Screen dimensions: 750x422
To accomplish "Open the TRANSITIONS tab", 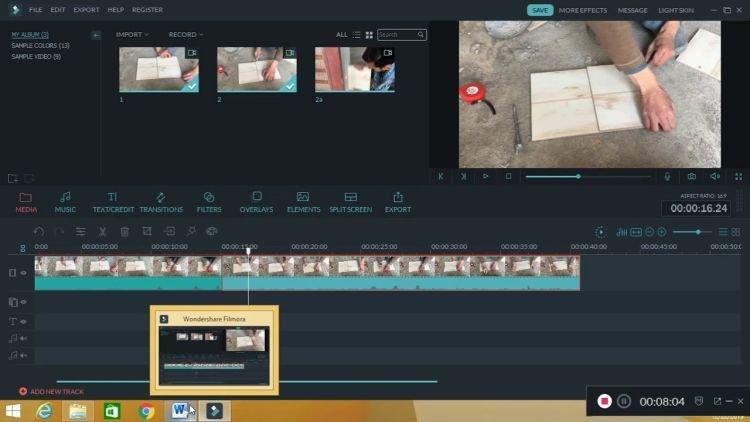I will [x=161, y=202].
